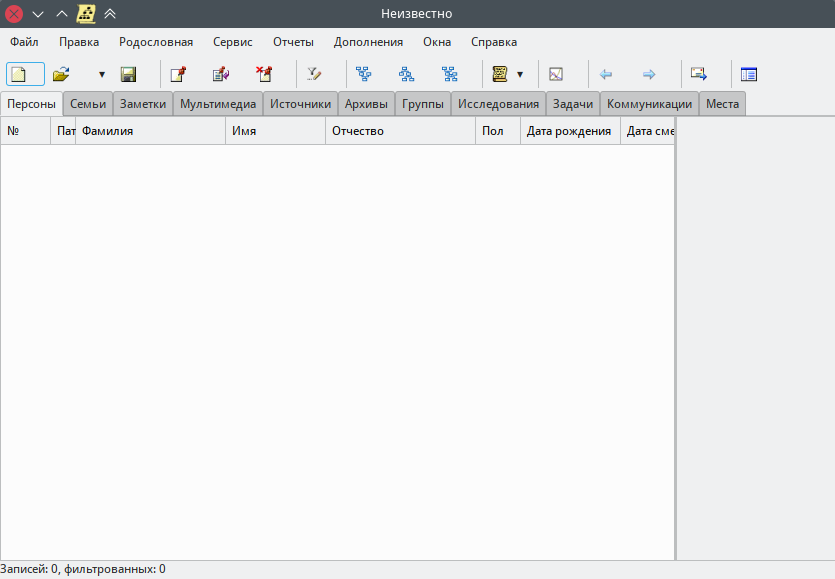Switch to the Источники tab
The height and width of the screenshot is (579, 835).
click(x=300, y=104)
